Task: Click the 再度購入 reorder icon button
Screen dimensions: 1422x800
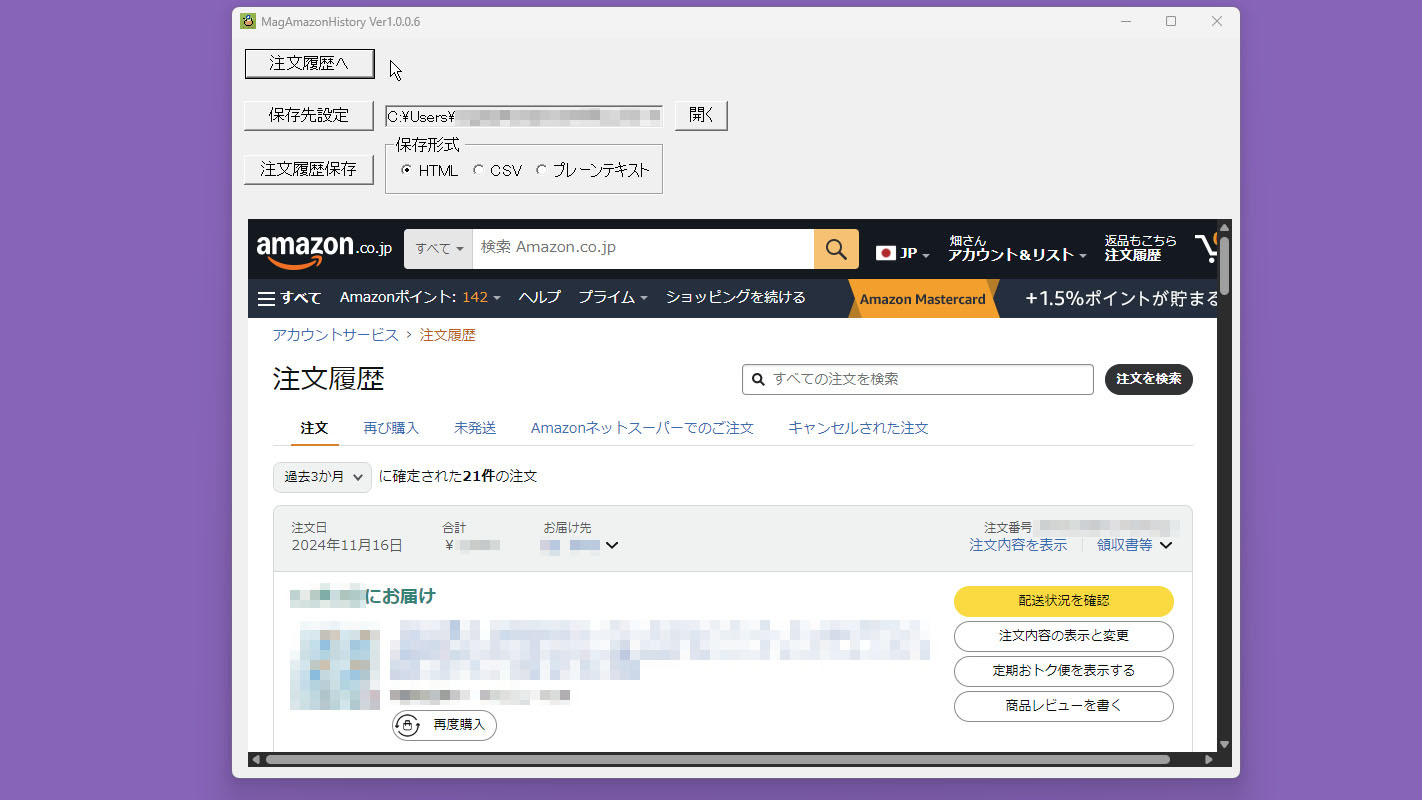Action: tap(444, 725)
